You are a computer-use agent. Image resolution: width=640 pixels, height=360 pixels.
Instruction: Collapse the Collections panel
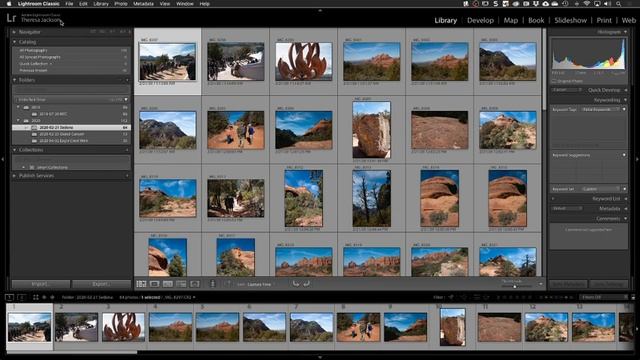[14, 150]
